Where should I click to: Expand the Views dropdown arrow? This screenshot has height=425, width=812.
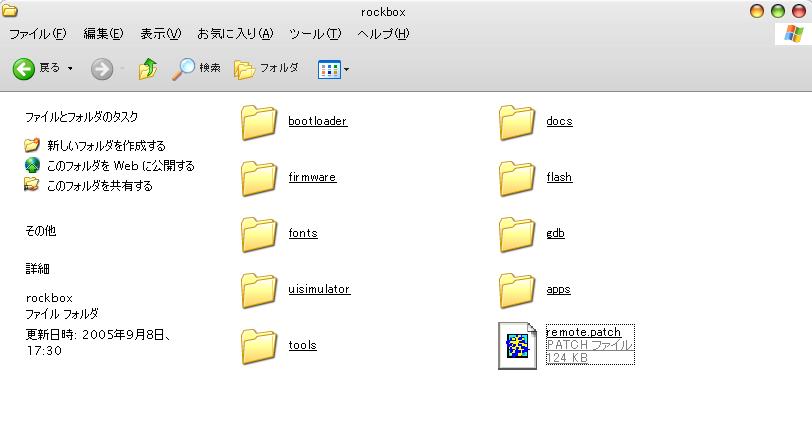pyautogui.click(x=346, y=69)
